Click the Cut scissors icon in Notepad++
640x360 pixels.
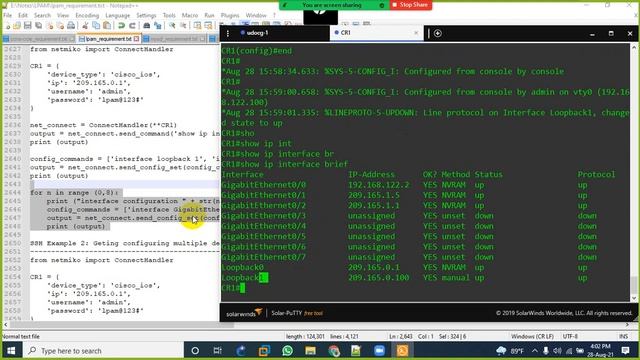point(85,26)
